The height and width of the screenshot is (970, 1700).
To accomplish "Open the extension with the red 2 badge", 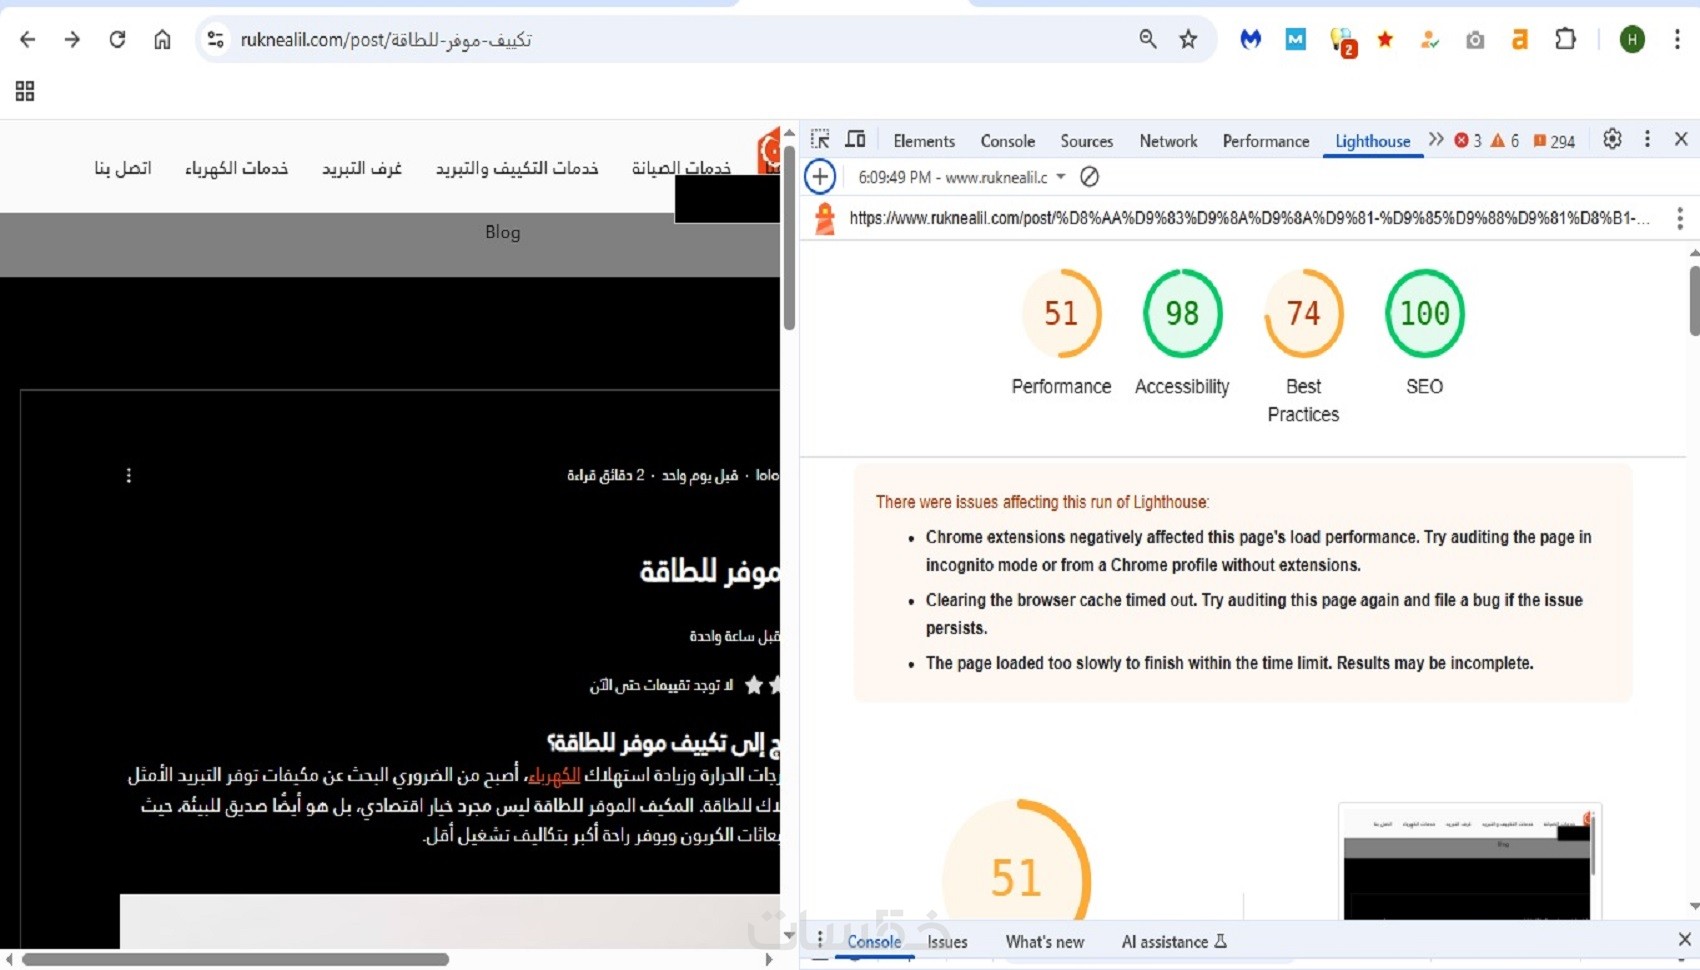I will (1342, 41).
